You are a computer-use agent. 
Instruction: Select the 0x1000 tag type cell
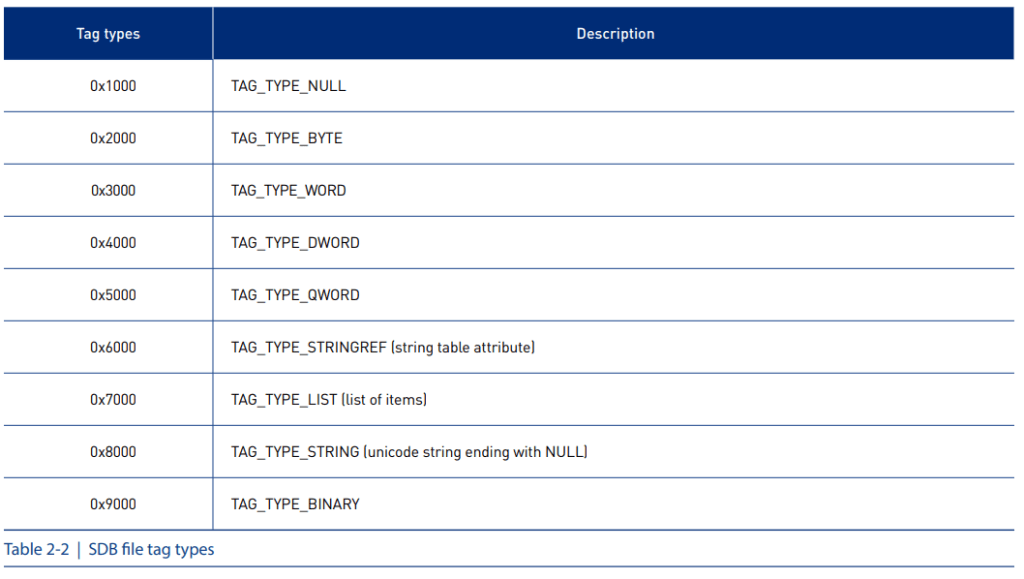[113, 86]
